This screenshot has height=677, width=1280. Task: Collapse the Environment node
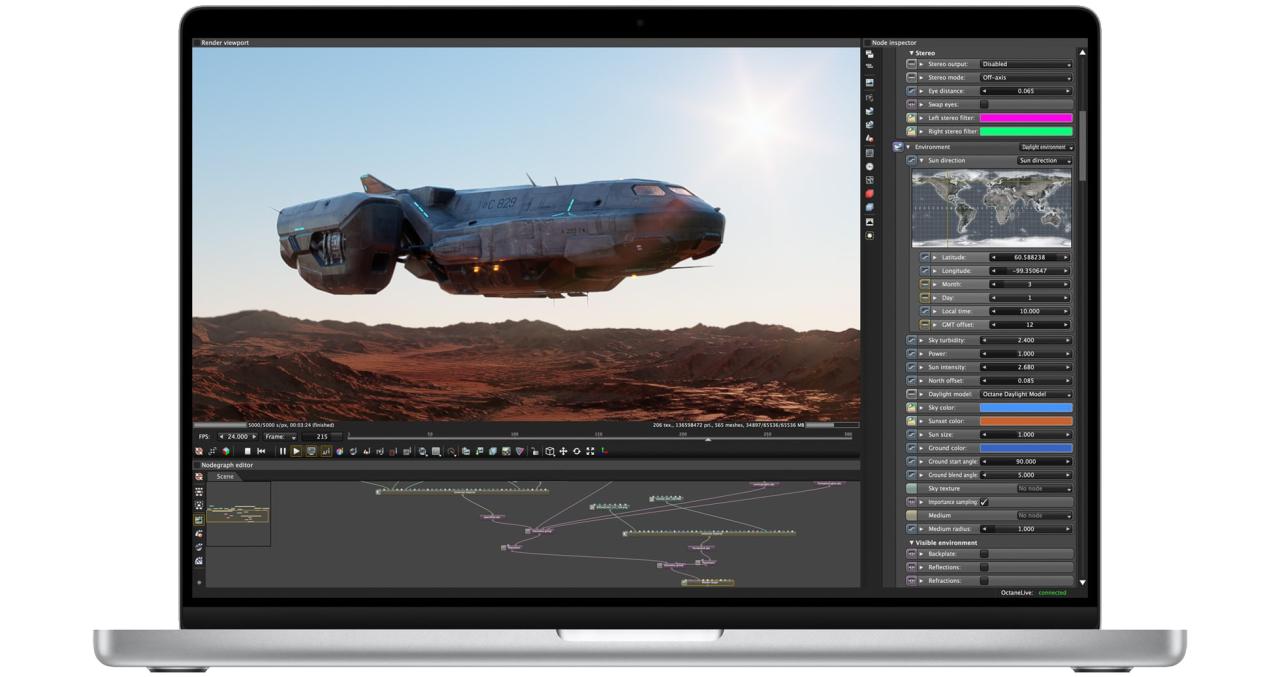tap(908, 147)
